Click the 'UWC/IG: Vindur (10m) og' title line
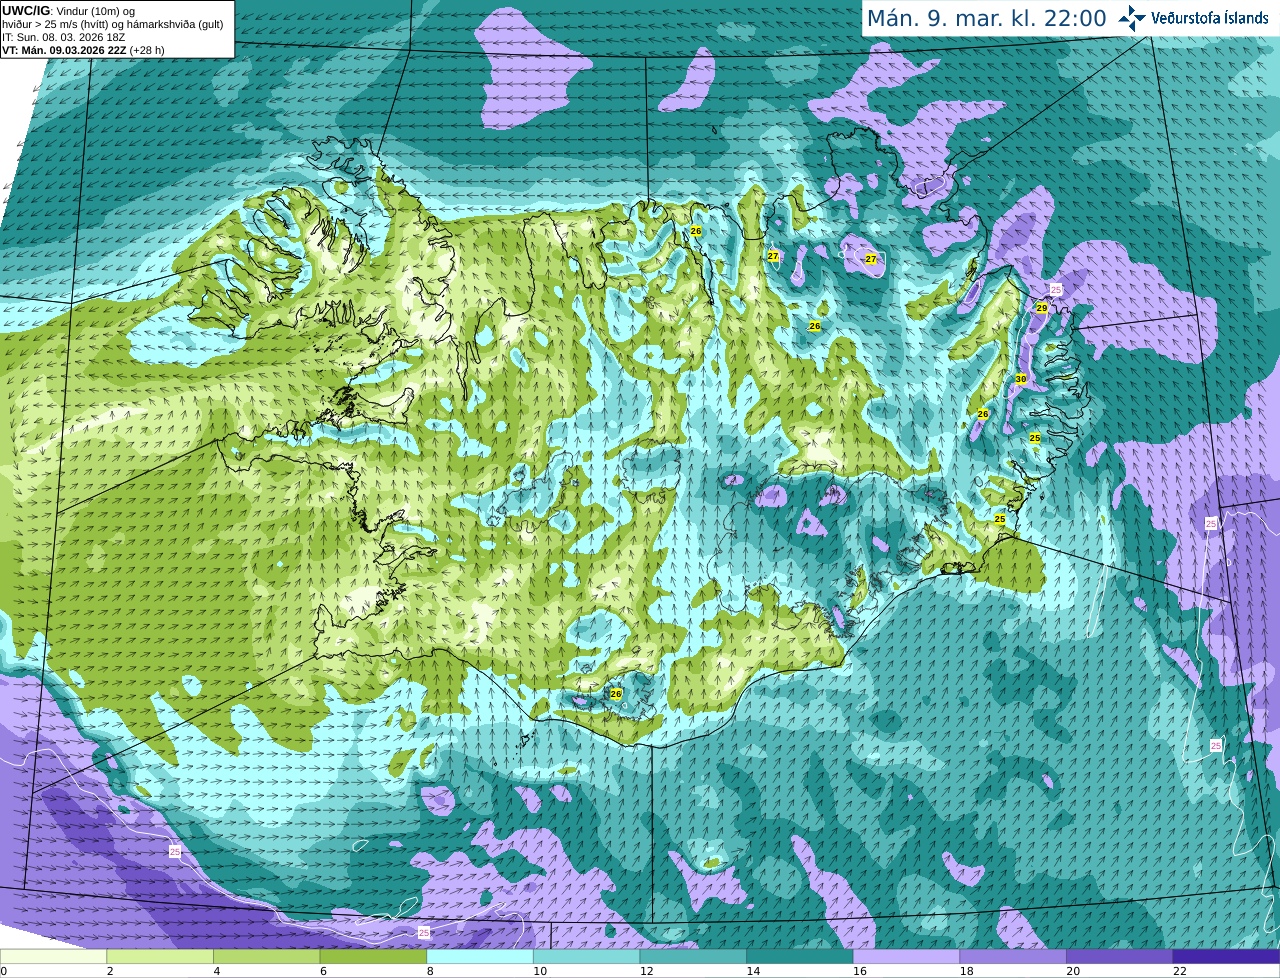This screenshot has width=1280, height=978. (69, 10)
